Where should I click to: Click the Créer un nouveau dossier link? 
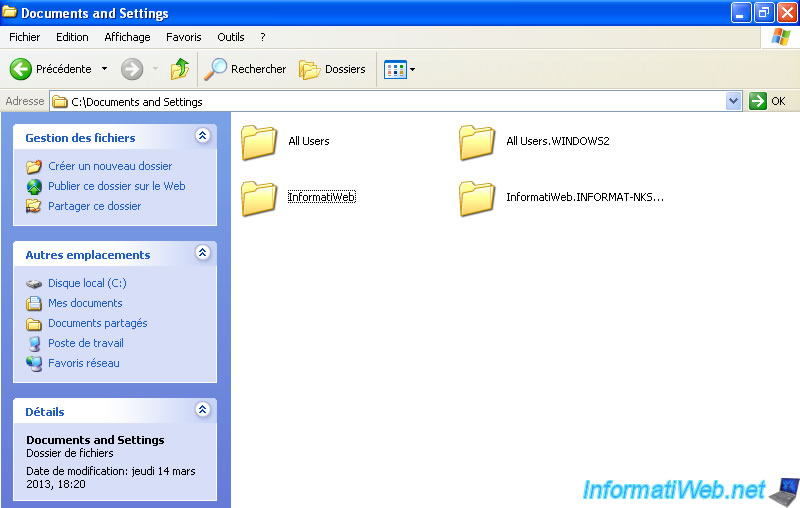click(x=110, y=166)
